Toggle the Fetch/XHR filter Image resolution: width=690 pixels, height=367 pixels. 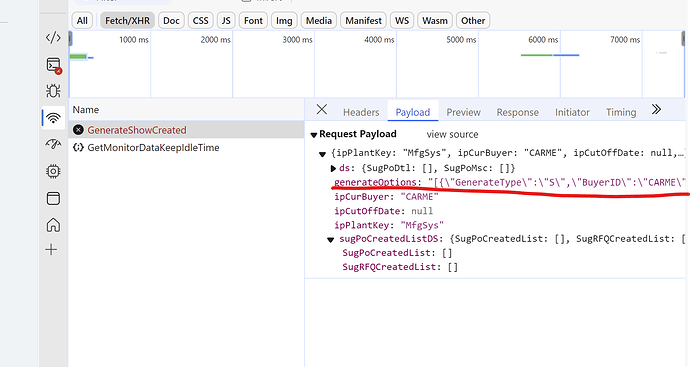click(127, 21)
